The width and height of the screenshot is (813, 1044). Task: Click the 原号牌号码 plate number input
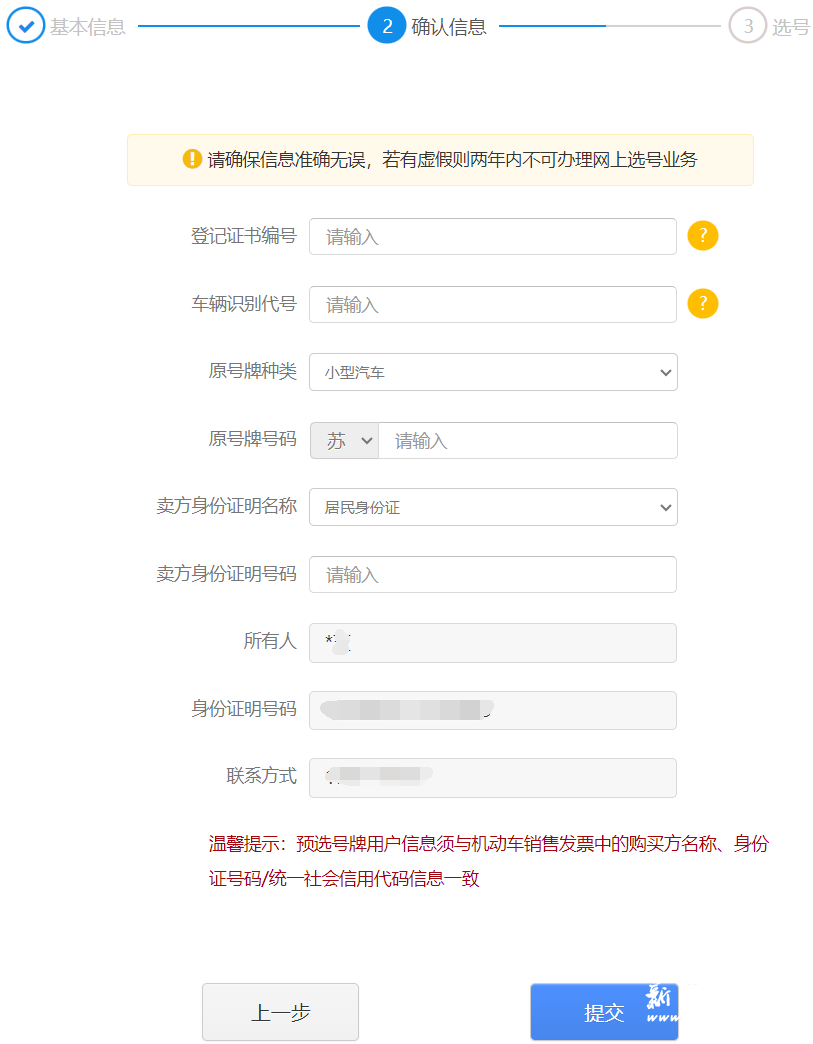point(528,440)
